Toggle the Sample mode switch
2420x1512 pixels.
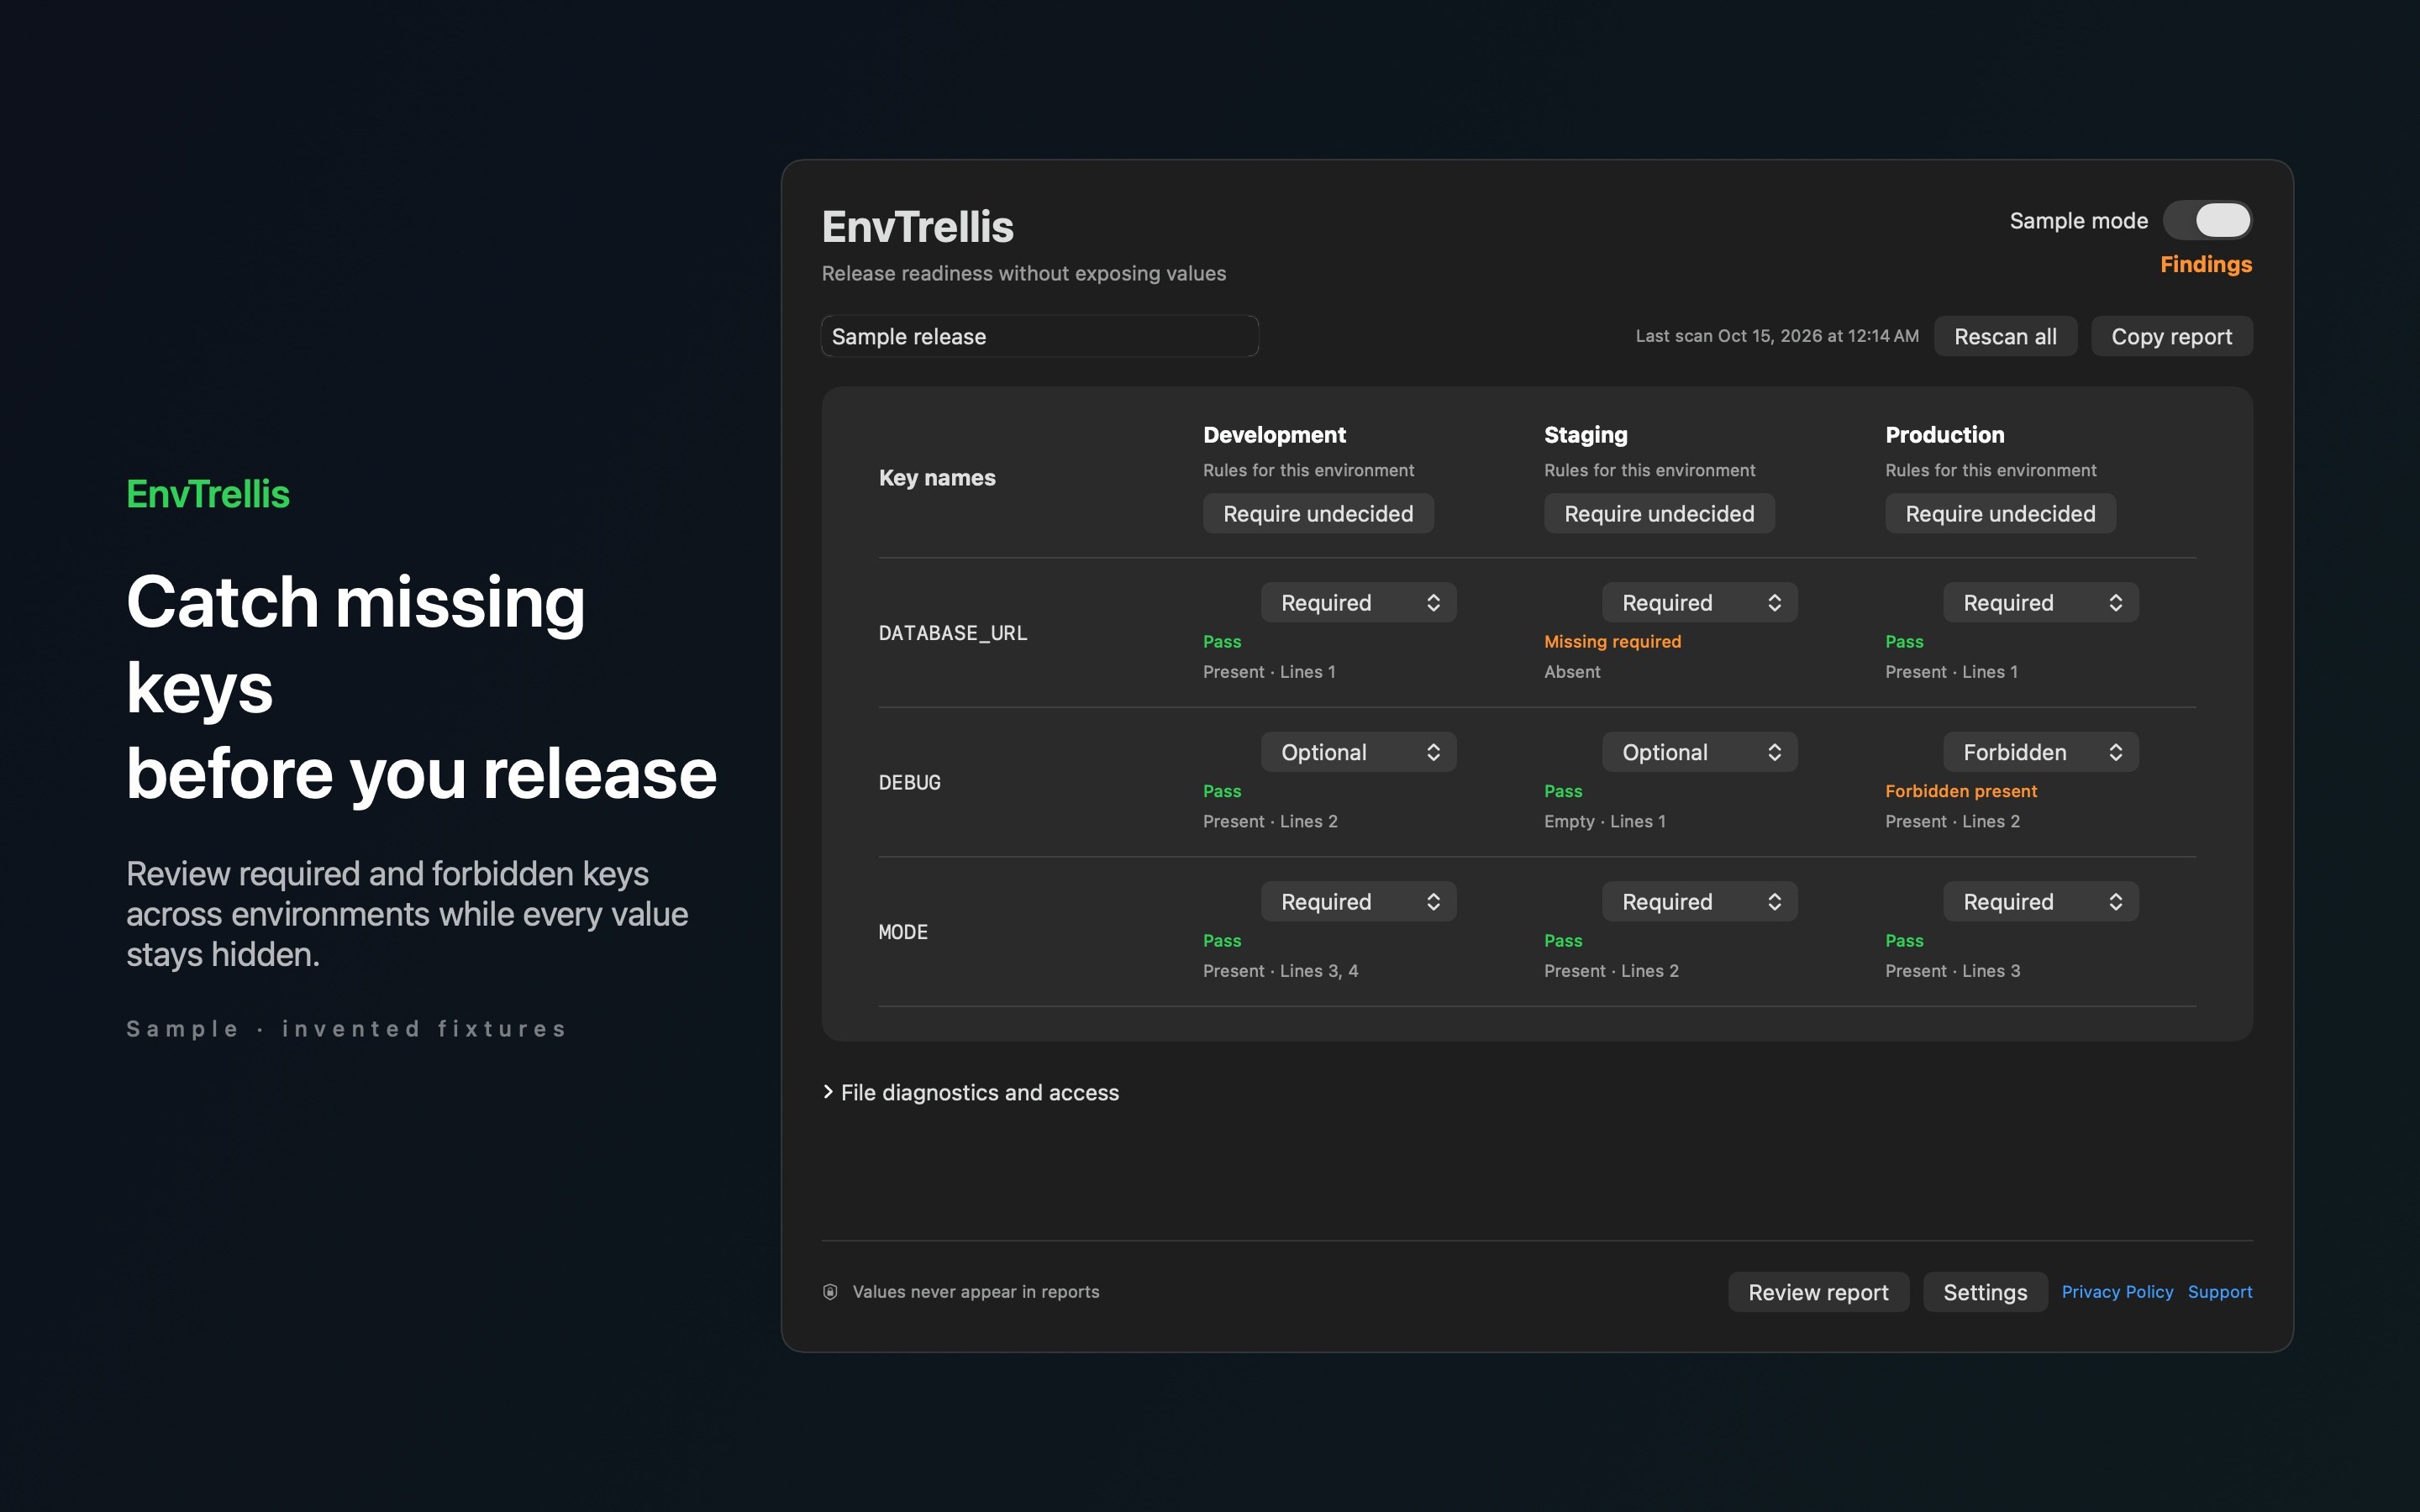pyautogui.click(x=2207, y=220)
